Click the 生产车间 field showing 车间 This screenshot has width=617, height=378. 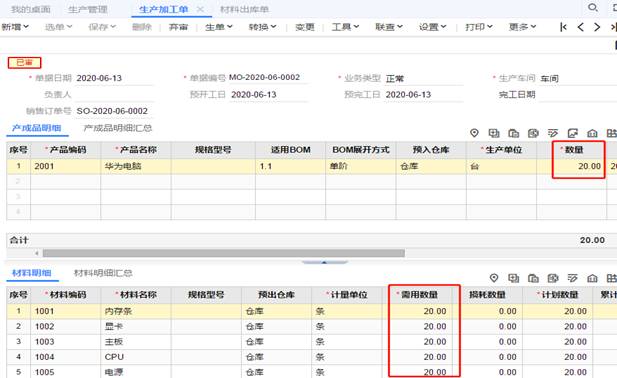[x=578, y=78]
